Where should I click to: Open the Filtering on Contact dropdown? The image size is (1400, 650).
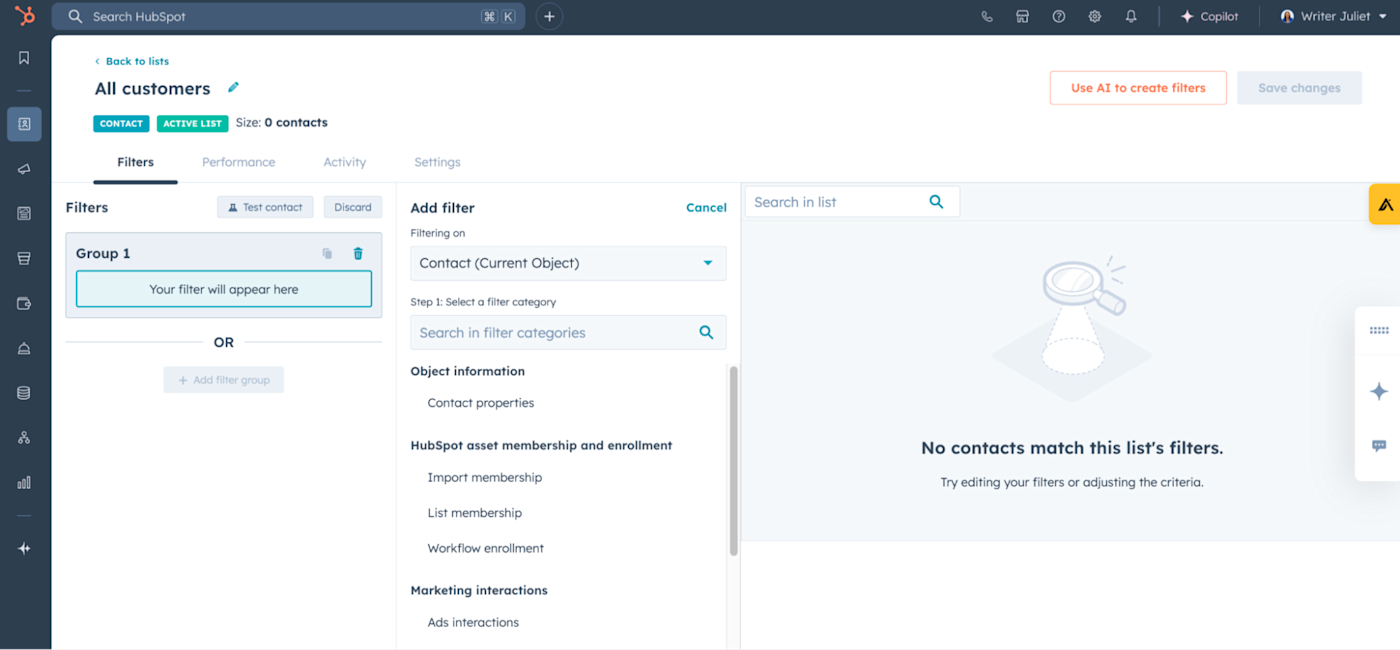(568, 263)
